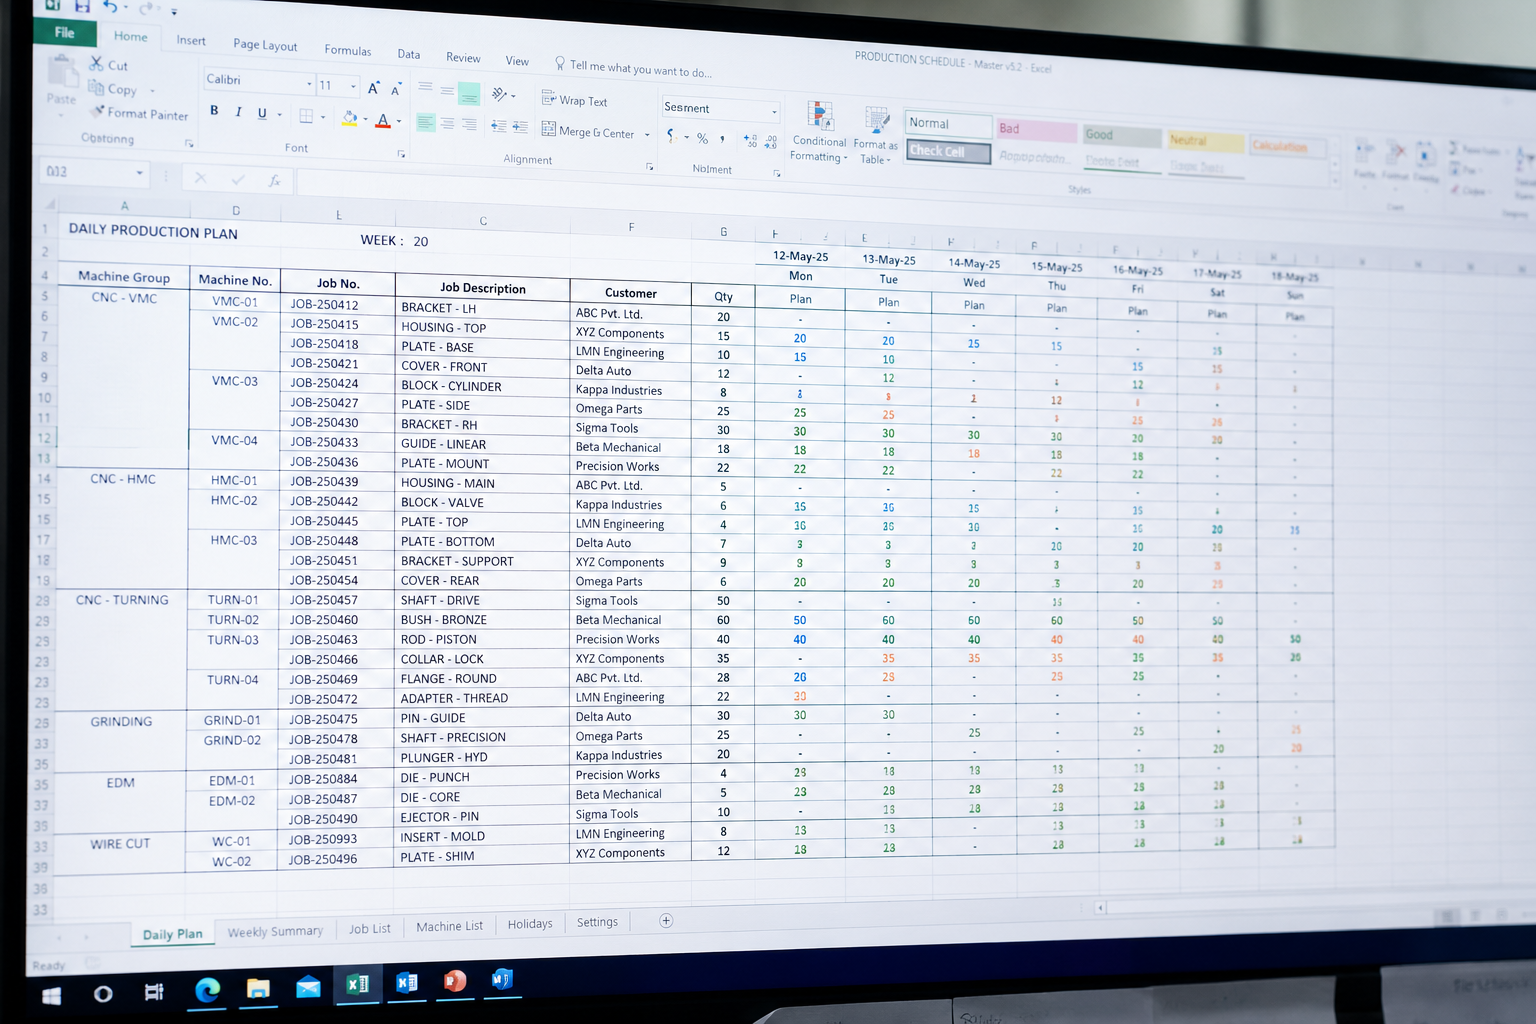Viewport: 1536px width, 1024px height.
Task: Click the Comma Style icon
Action: coord(722,139)
